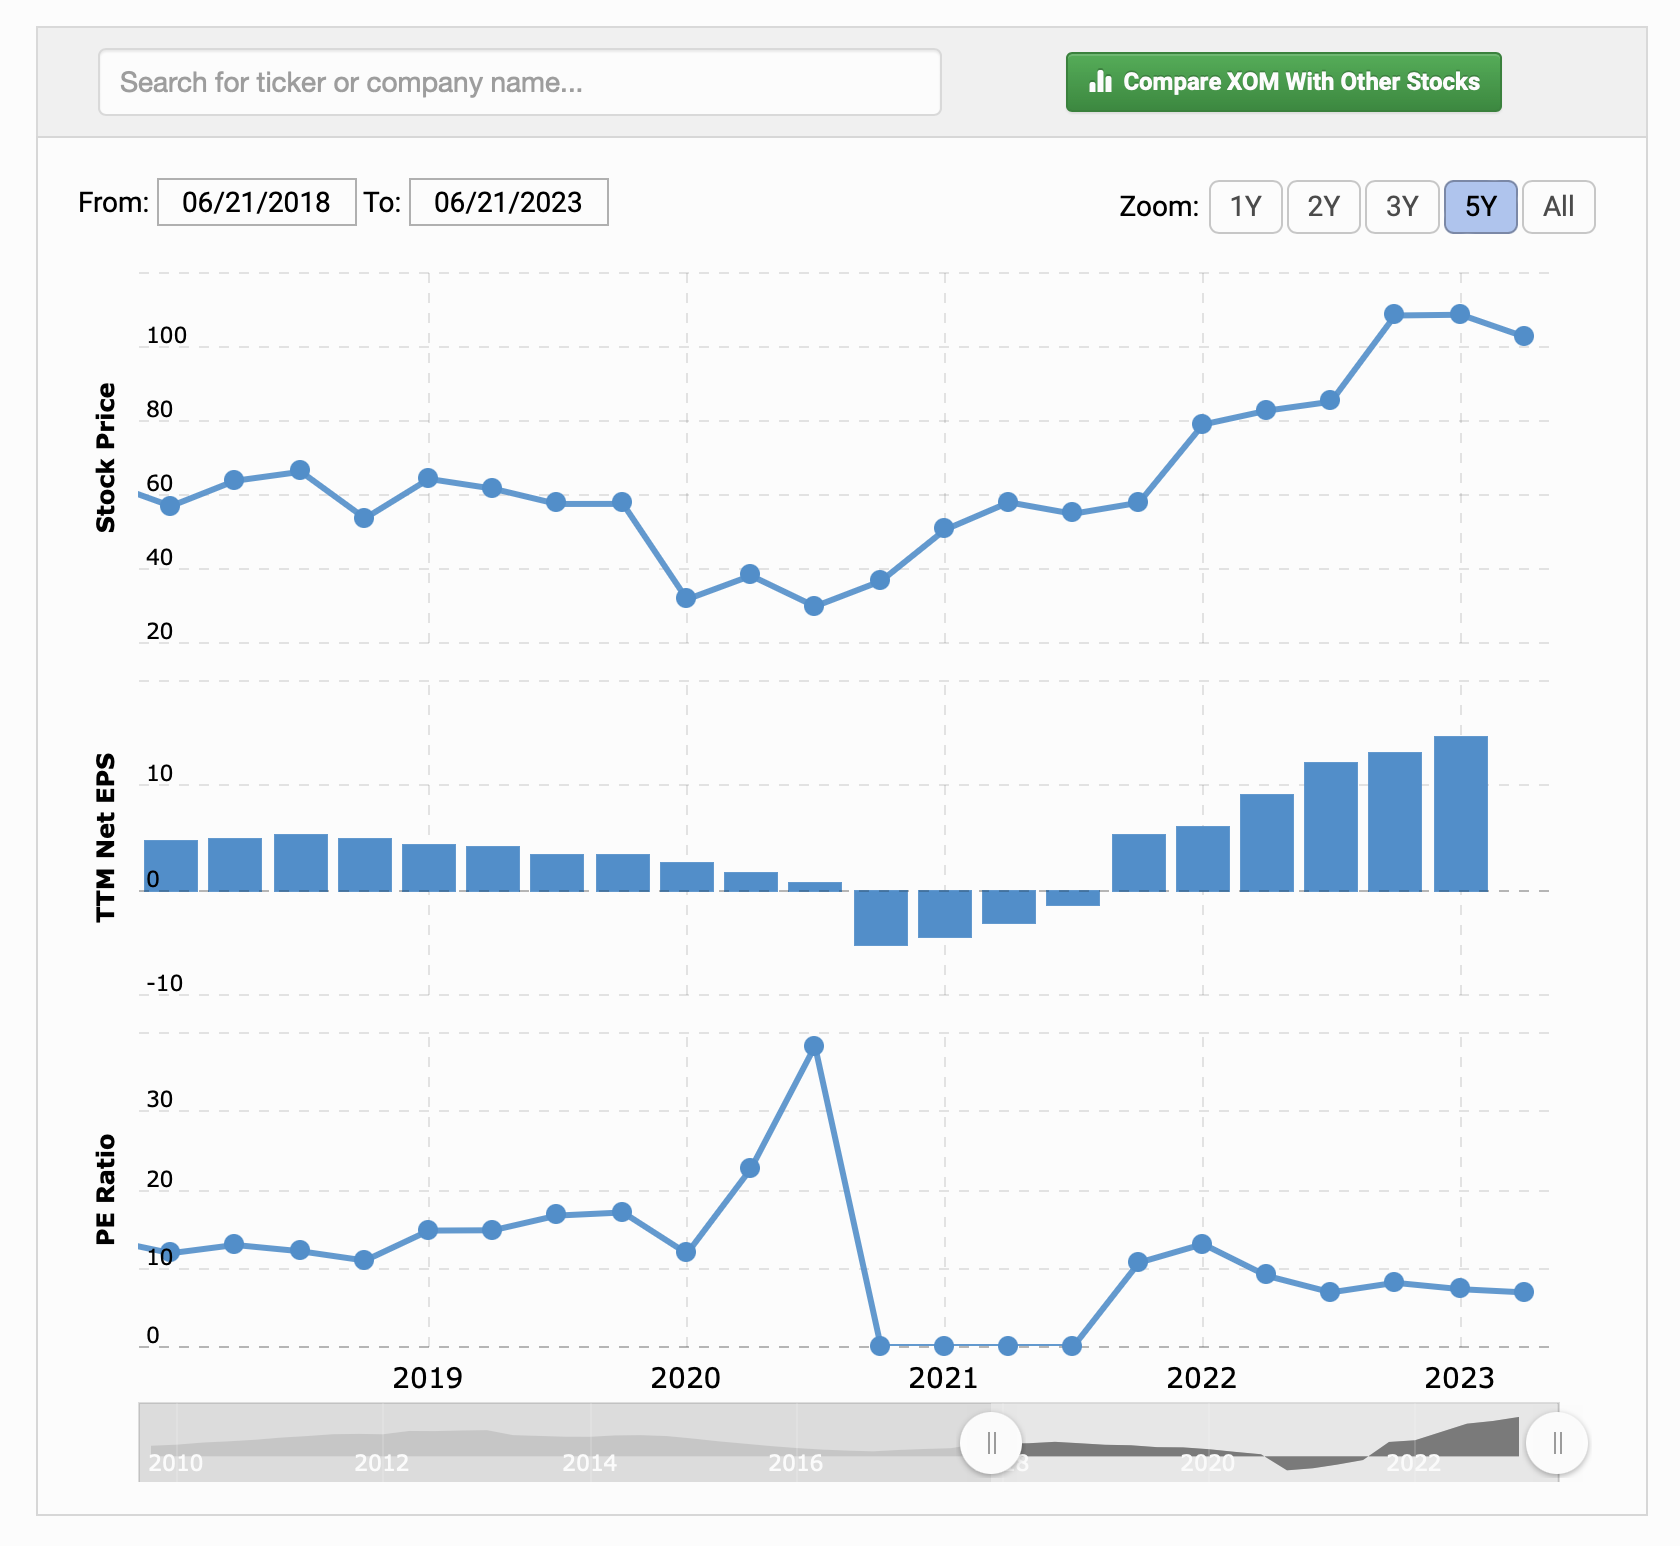Click the most negative EPS bar
Screen dimensions: 1680x1546
coord(880,917)
